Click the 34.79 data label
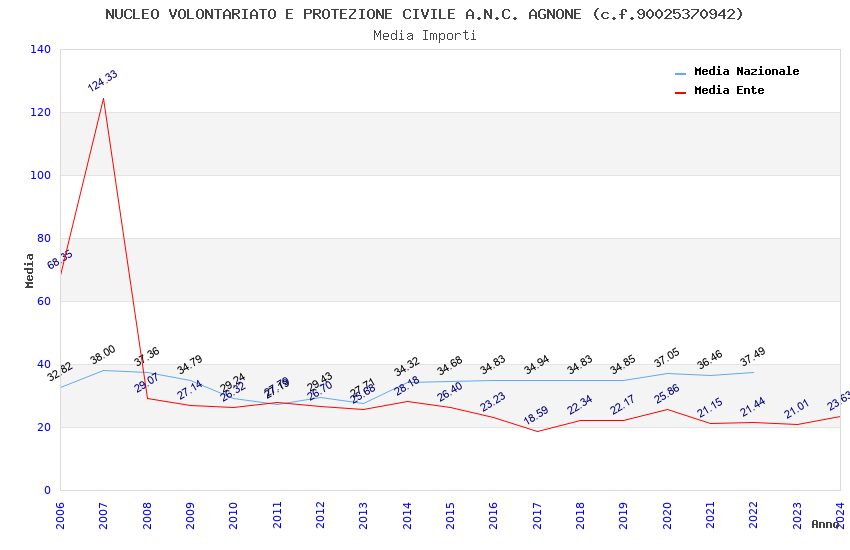Image resolution: width=850 pixels, height=550 pixels. click(189, 364)
